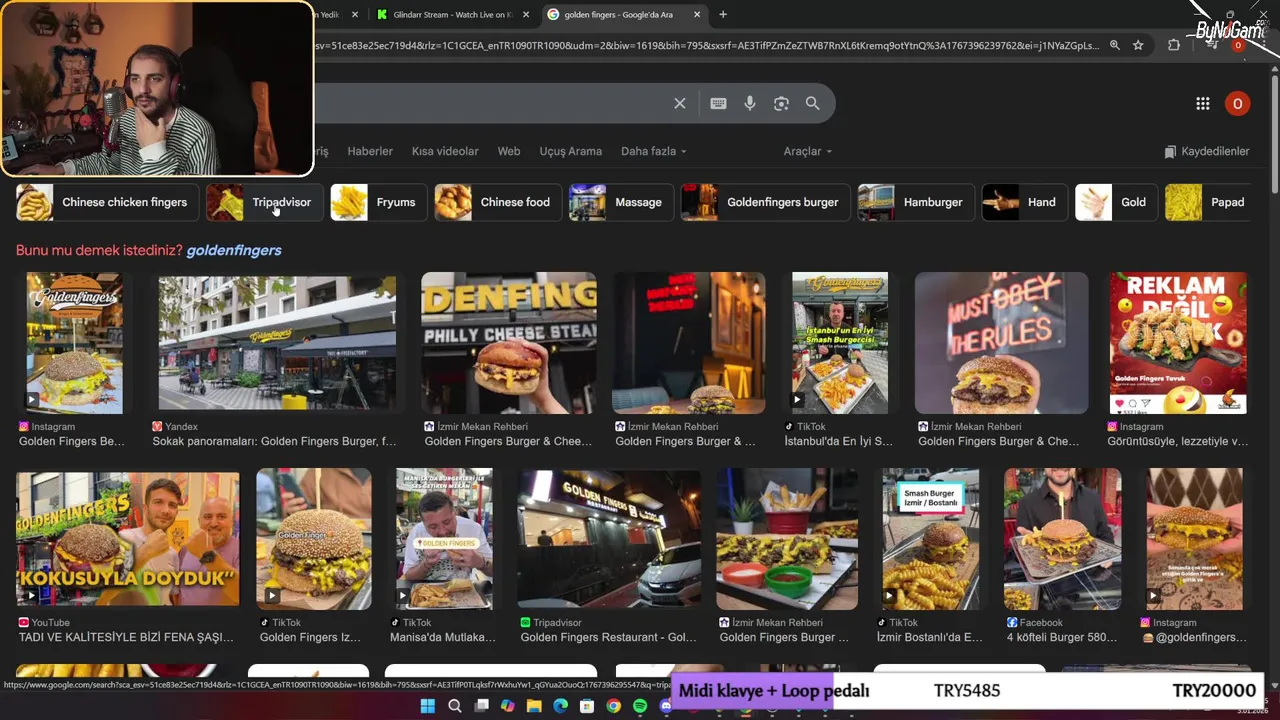This screenshot has width=1280, height=720.
Task: Open Microsoft Edge from the taskbar
Action: point(560,706)
